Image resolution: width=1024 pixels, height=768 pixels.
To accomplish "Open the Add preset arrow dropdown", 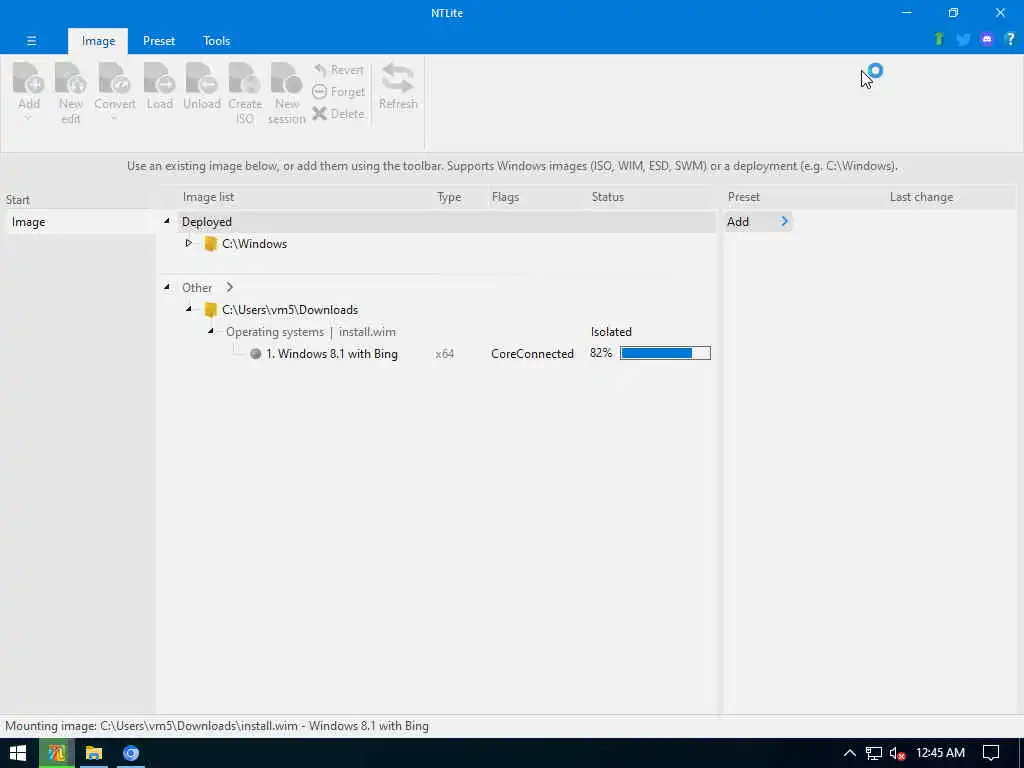I will click(784, 221).
